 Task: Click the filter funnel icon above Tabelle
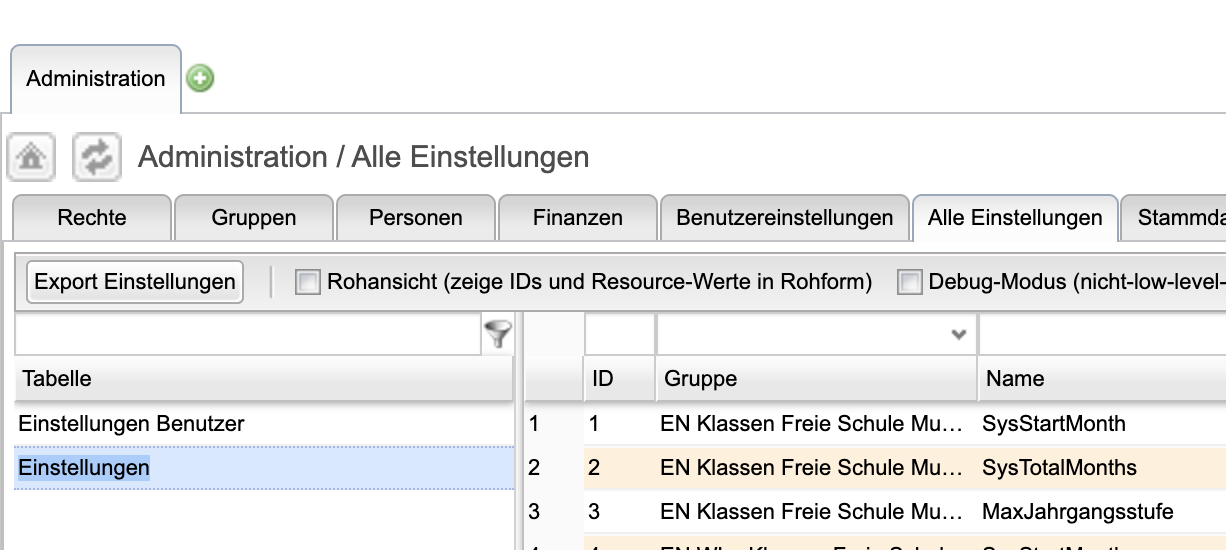(498, 334)
